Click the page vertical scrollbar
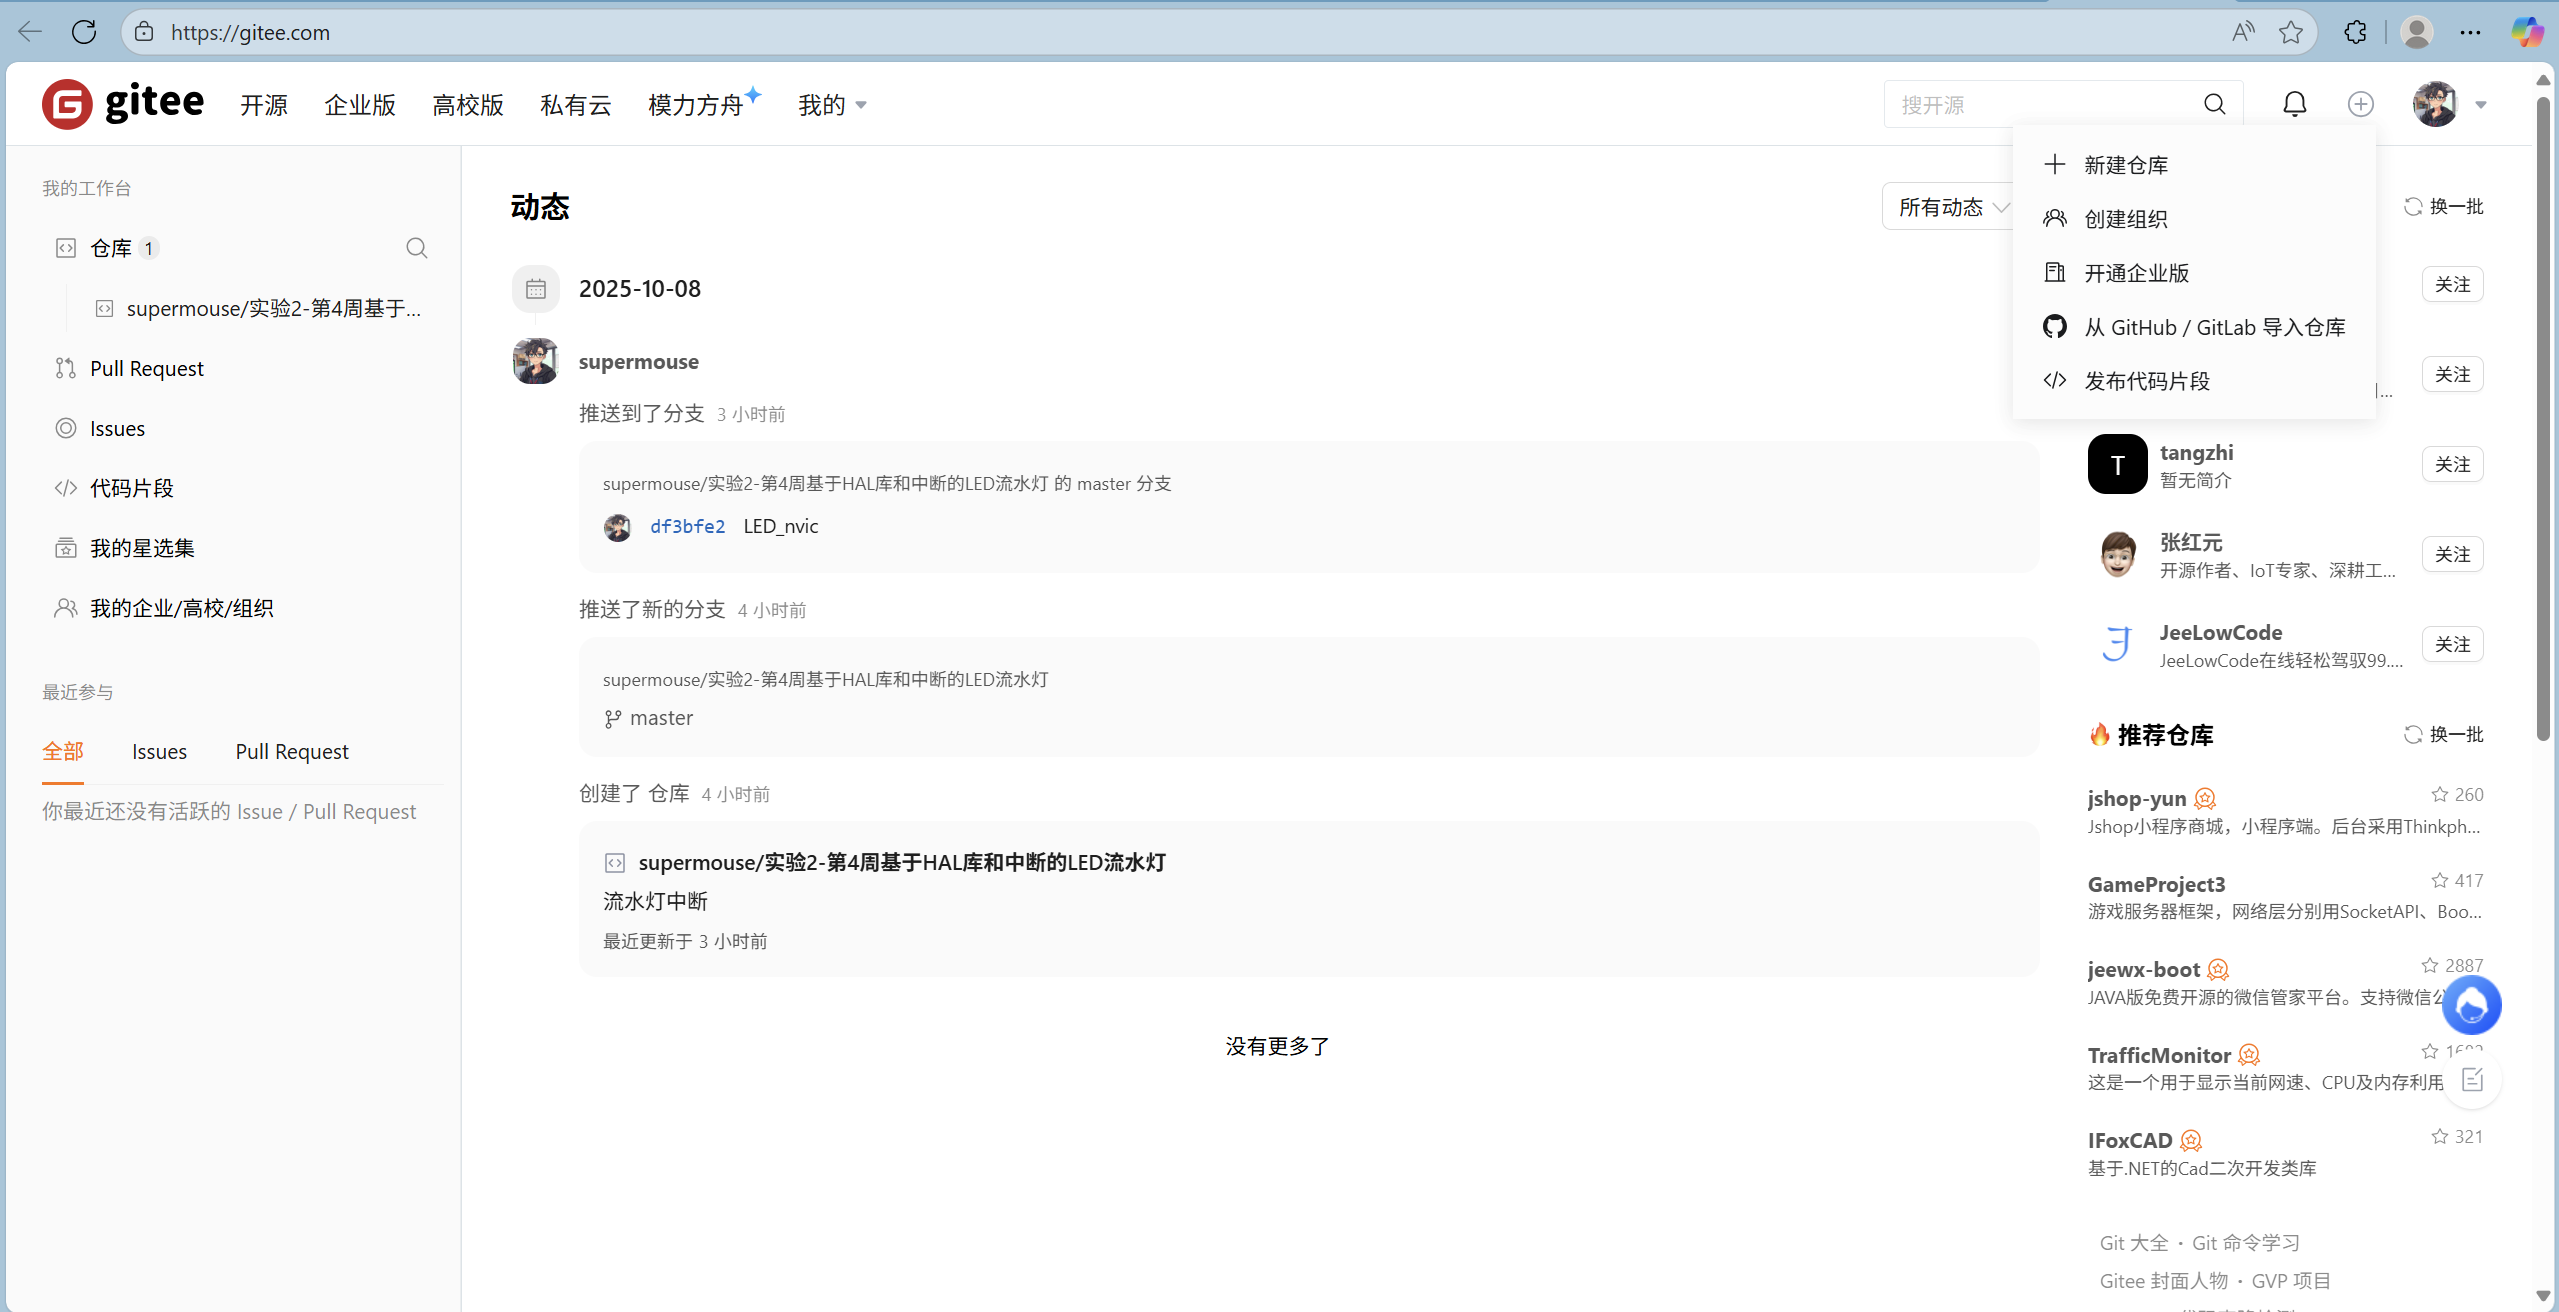The height and width of the screenshot is (1312, 2559). pos(2544,420)
